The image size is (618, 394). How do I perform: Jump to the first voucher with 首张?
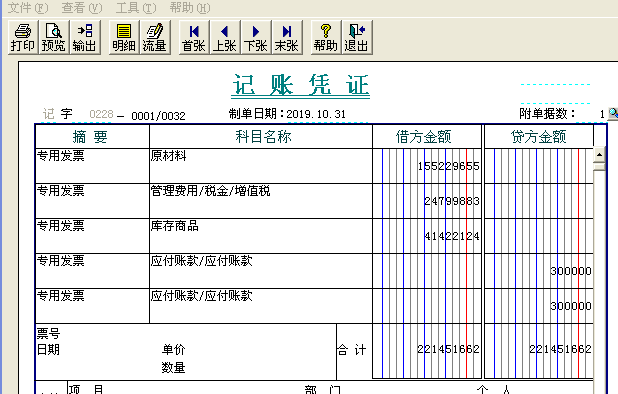[194, 37]
